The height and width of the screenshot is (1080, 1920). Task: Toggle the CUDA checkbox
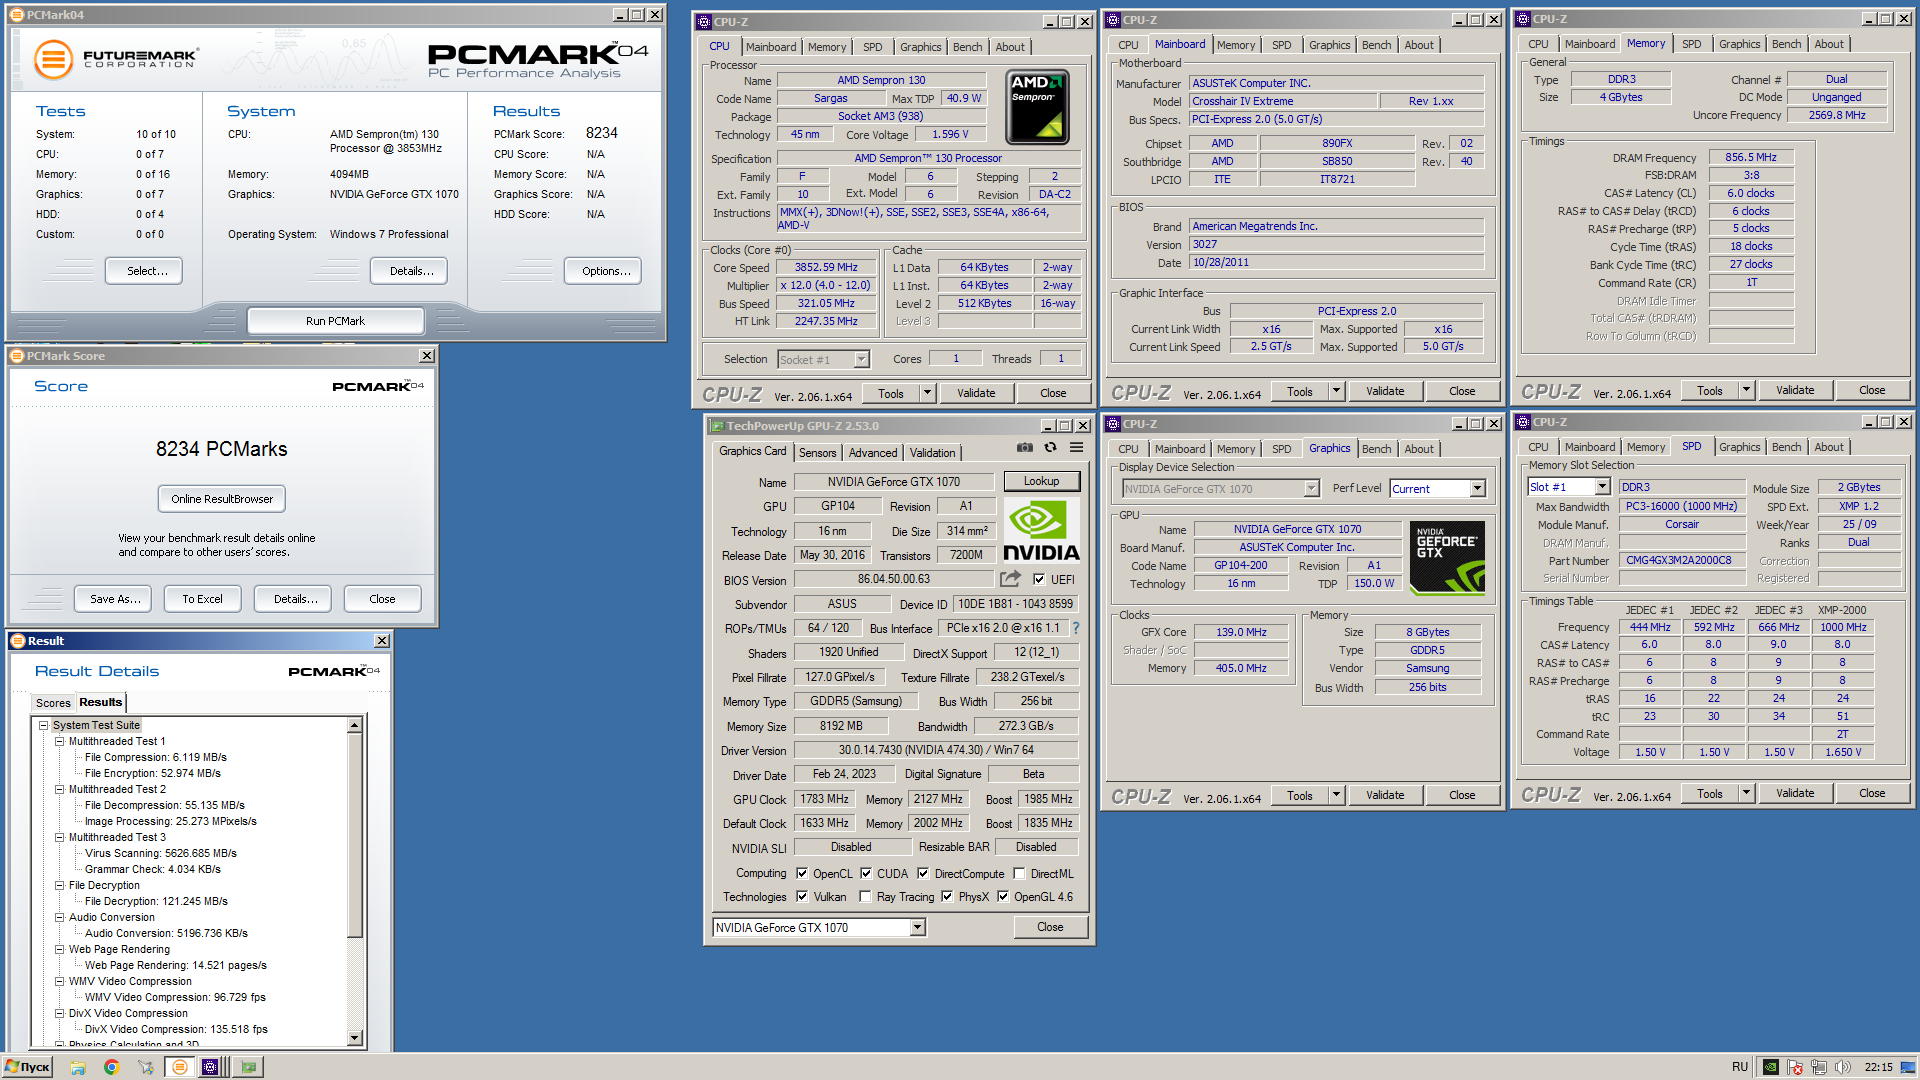click(866, 873)
